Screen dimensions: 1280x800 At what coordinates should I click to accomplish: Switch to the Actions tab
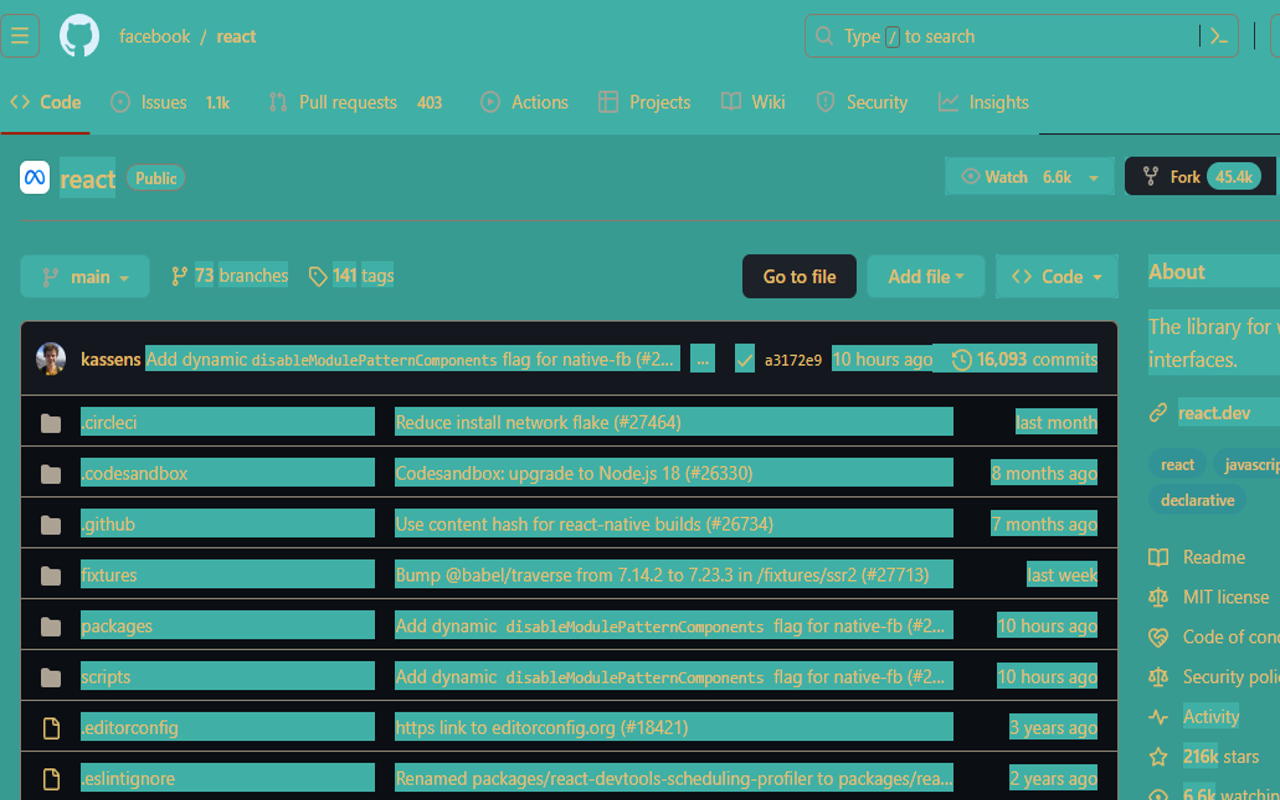pos(524,102)
